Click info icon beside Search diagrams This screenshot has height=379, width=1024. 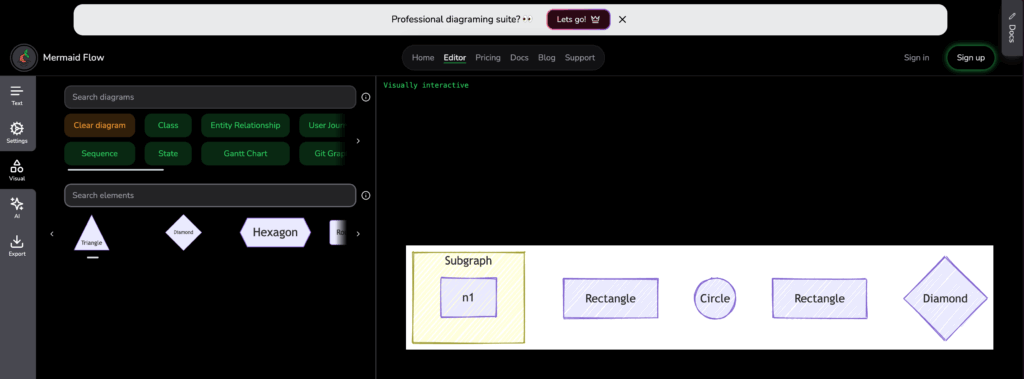366,97
